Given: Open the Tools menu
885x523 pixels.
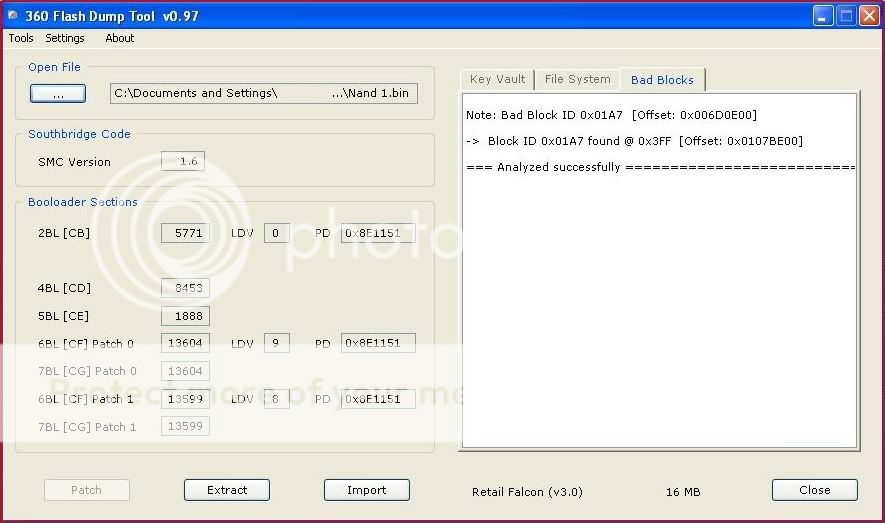Looking at the screenshot, I should 21,38.
